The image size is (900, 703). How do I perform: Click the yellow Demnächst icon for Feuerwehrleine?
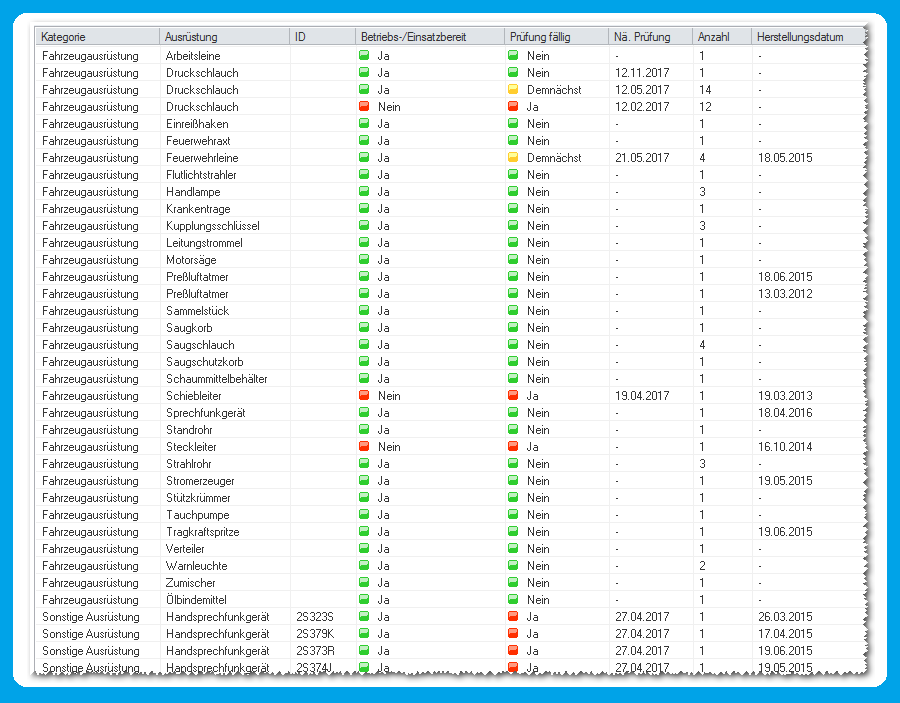click(x=515, y=158)
